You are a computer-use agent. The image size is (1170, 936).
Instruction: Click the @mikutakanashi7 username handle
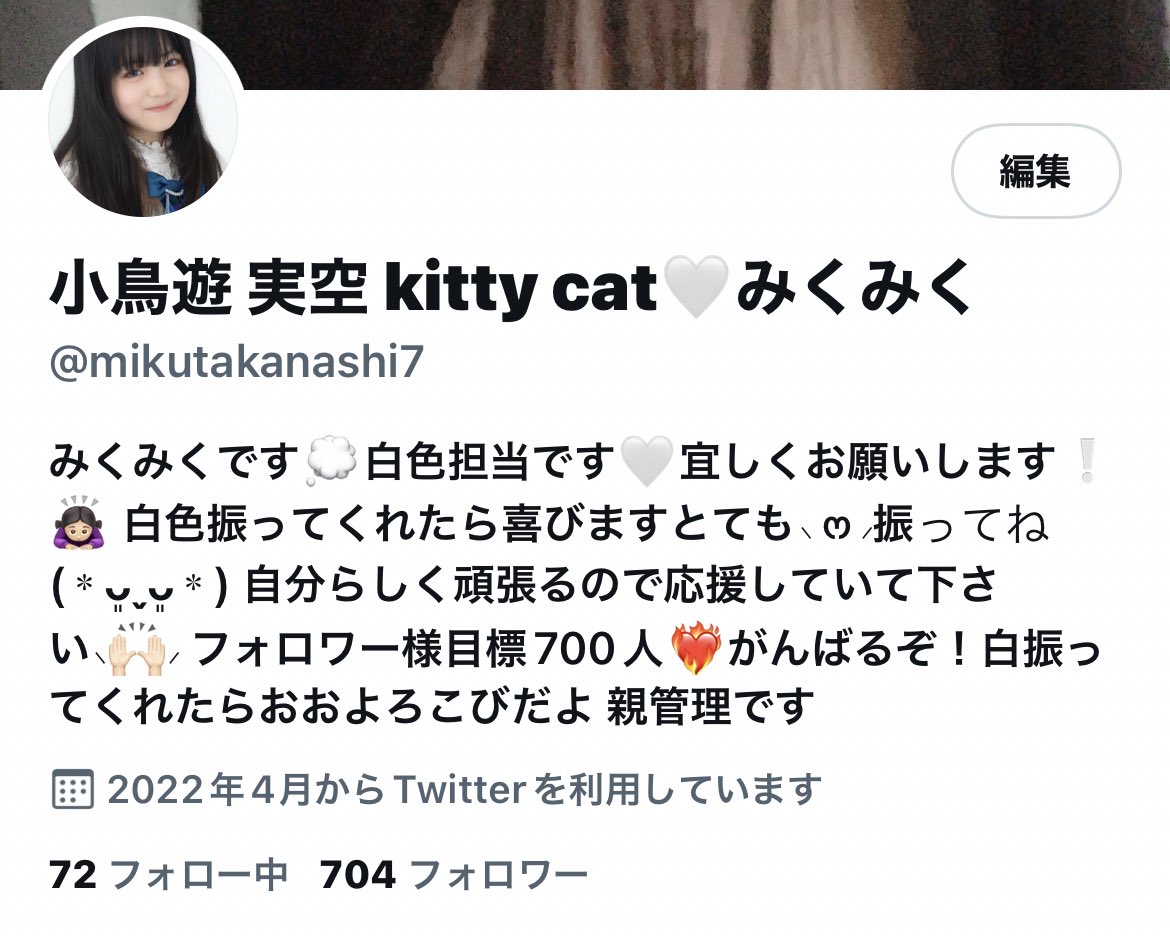237,362
